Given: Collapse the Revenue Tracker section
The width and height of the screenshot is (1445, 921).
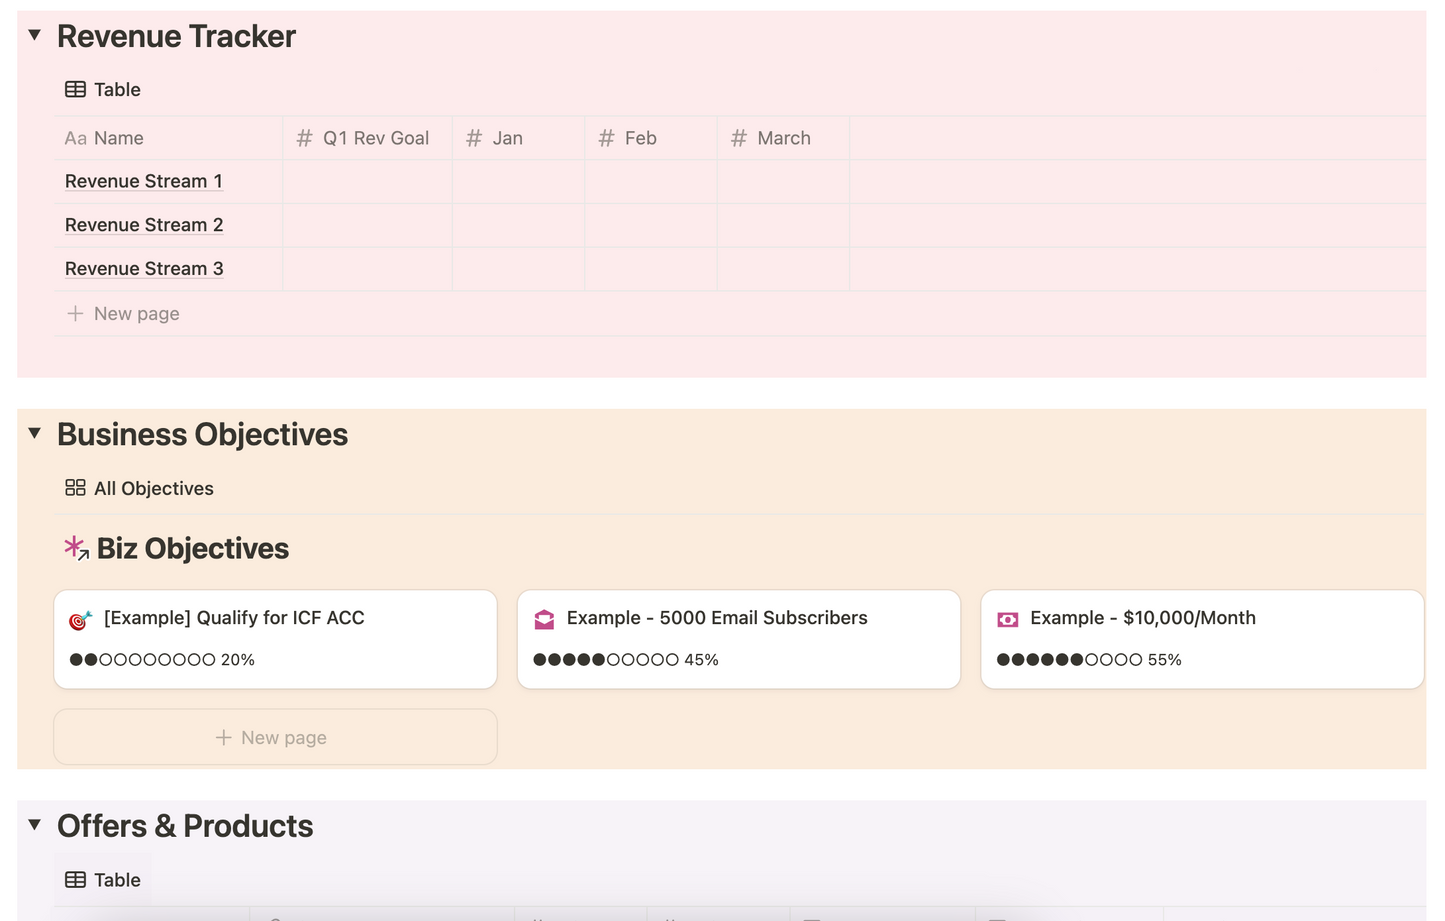Looking at the screenshot, I should tap(34, 34).
